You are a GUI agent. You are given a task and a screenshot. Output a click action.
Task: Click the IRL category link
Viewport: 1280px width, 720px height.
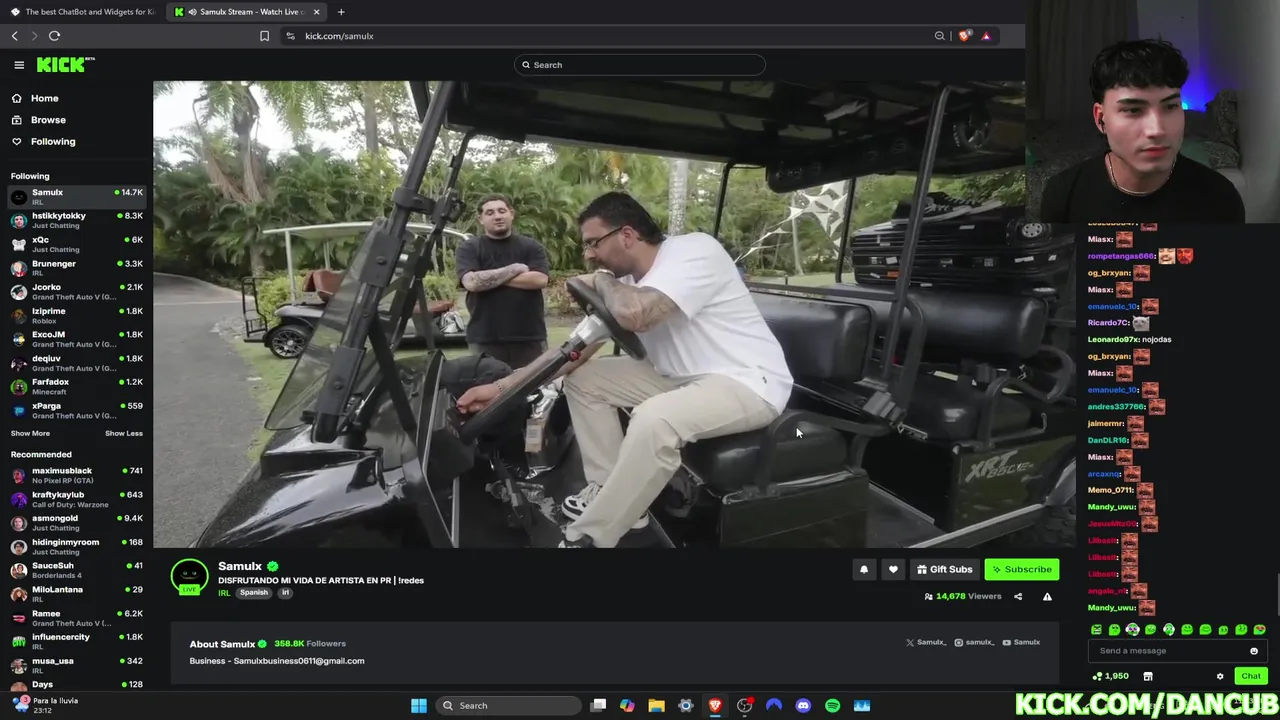(224, 593)
